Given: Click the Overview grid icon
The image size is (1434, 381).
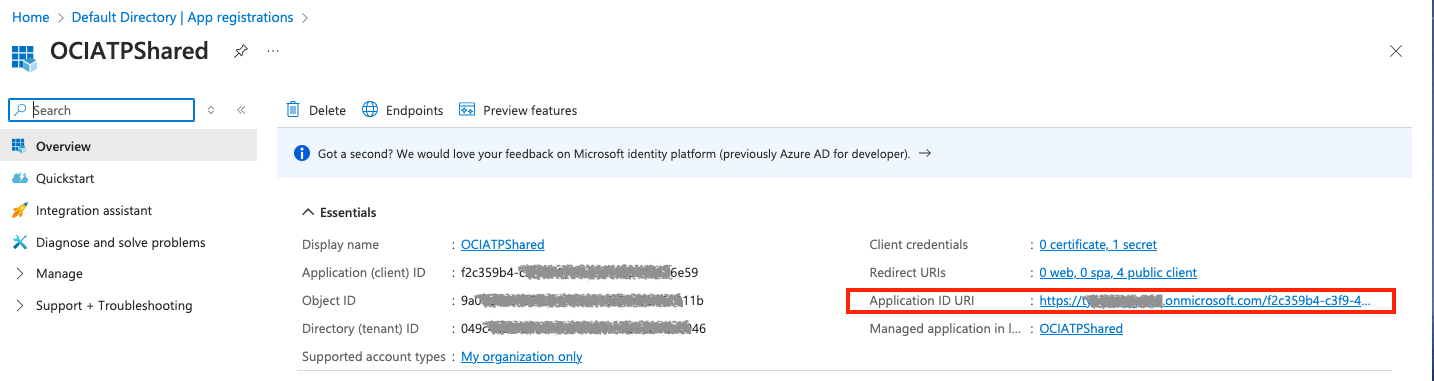Looking at the screenshot, I should click(x=19, y=146).
